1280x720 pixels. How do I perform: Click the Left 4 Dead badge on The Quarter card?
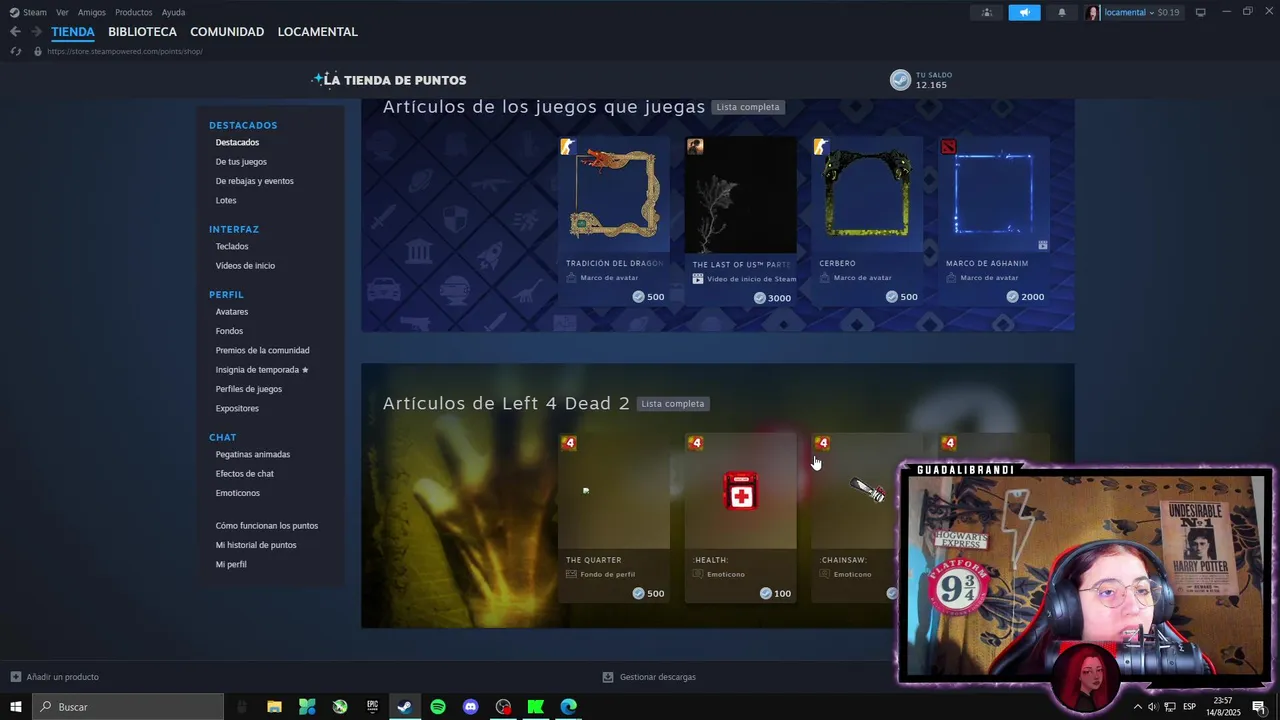pyautogui.click(x=568, y=443)
